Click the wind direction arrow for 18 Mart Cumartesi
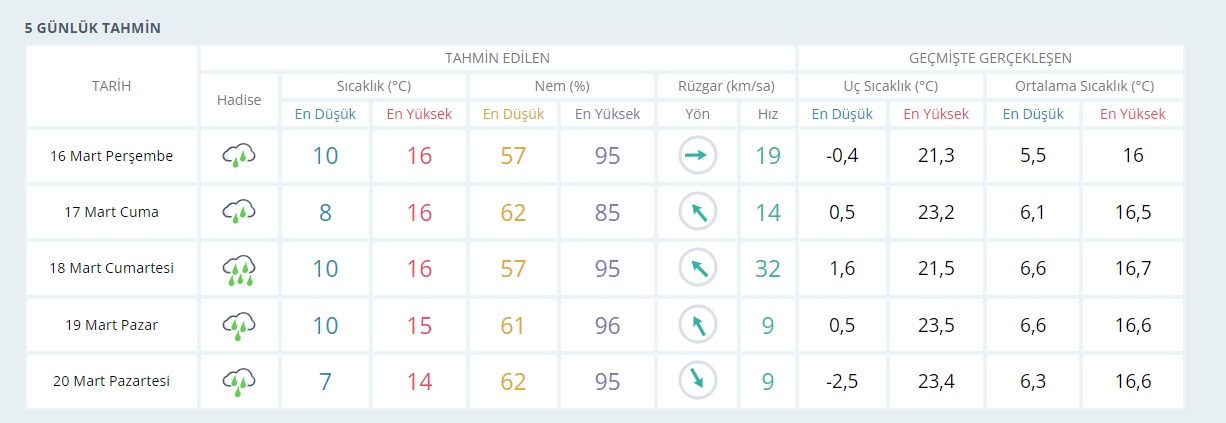 pyautogui.click(x=697, y=268)
